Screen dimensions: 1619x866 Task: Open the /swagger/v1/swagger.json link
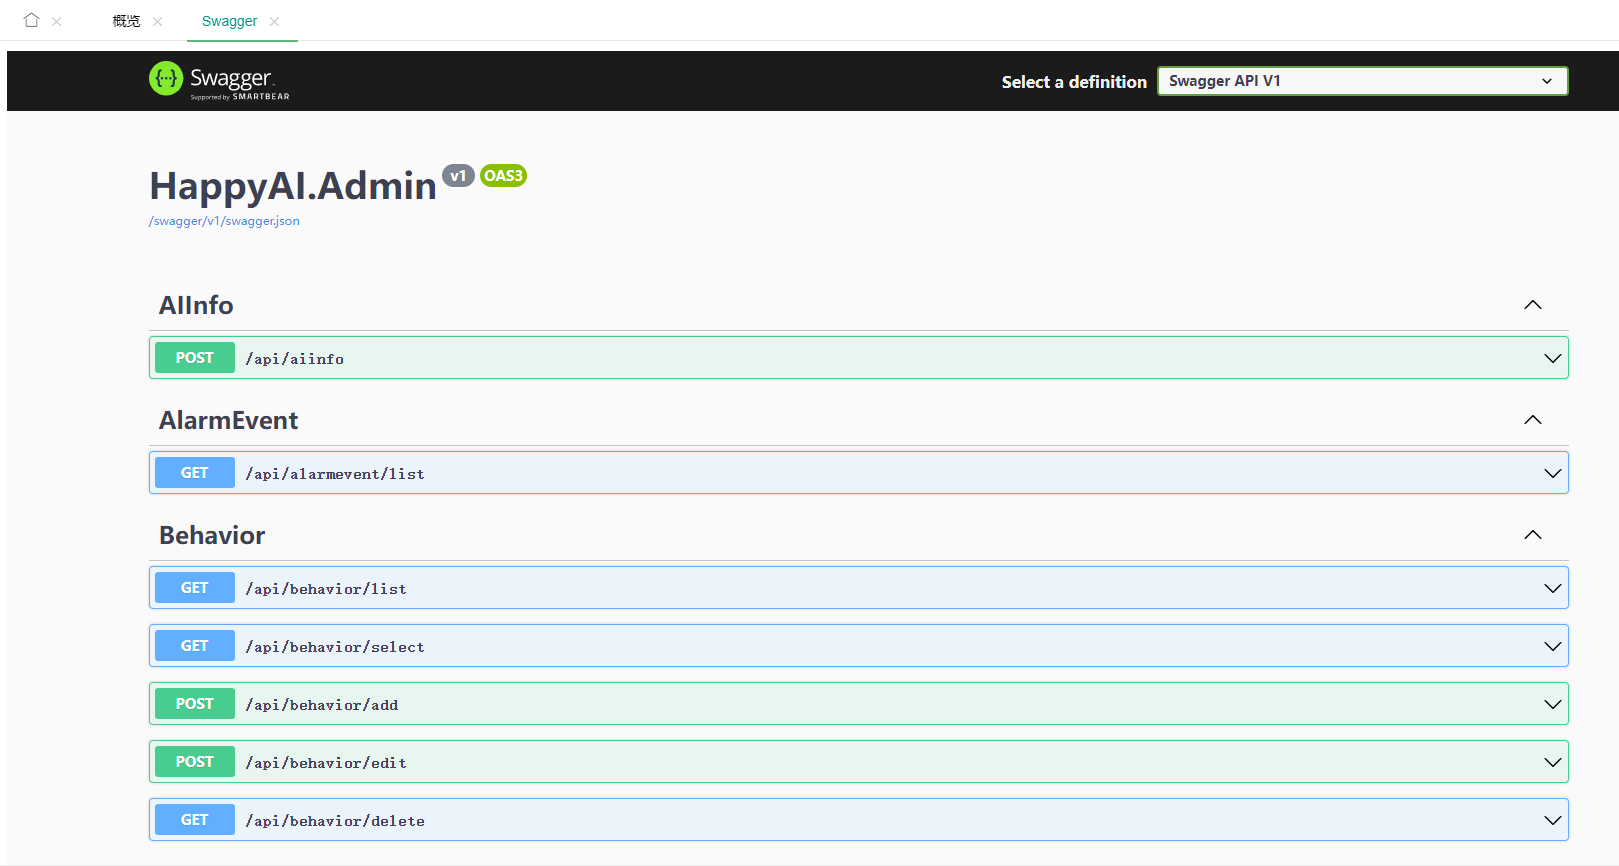224,221
